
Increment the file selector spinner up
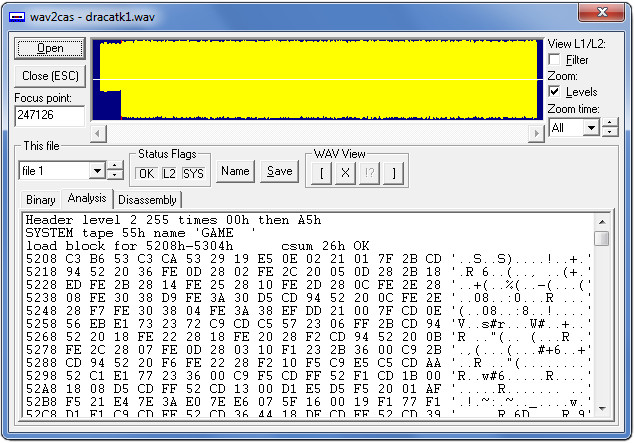point(115,166)
